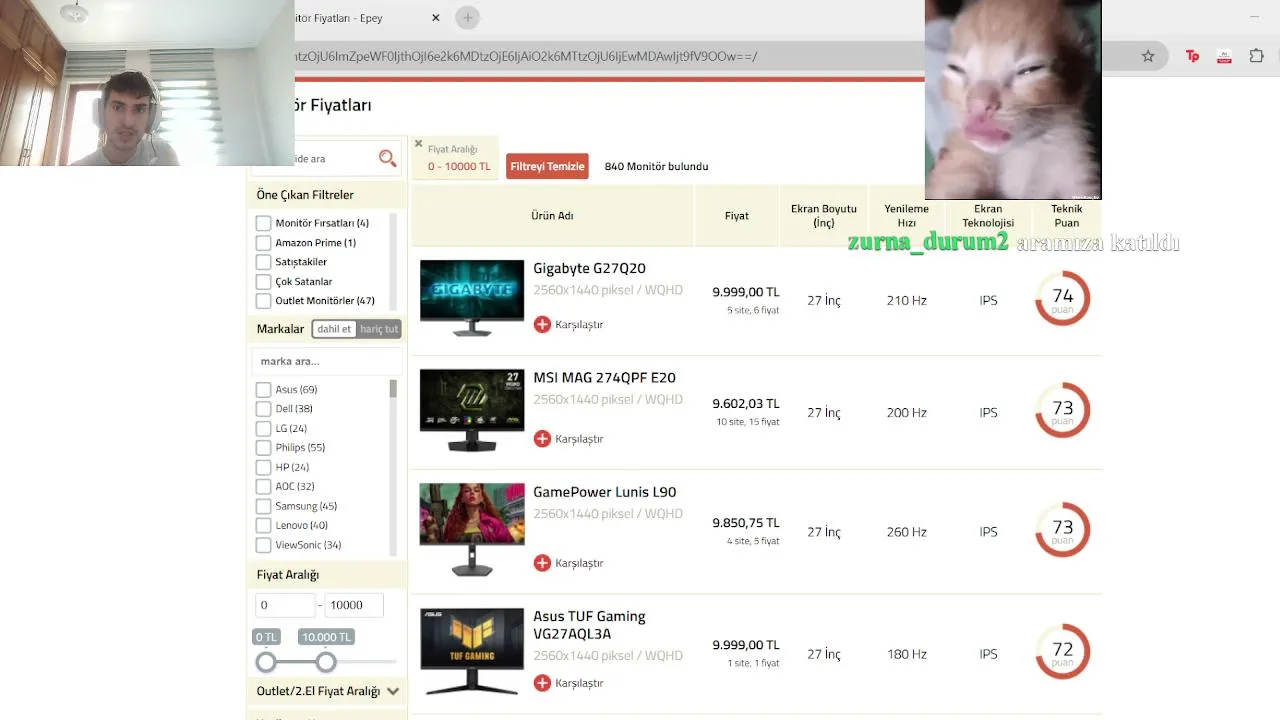Click the minimum price field showing 0
1280x720 pixels.
(285, 605)
